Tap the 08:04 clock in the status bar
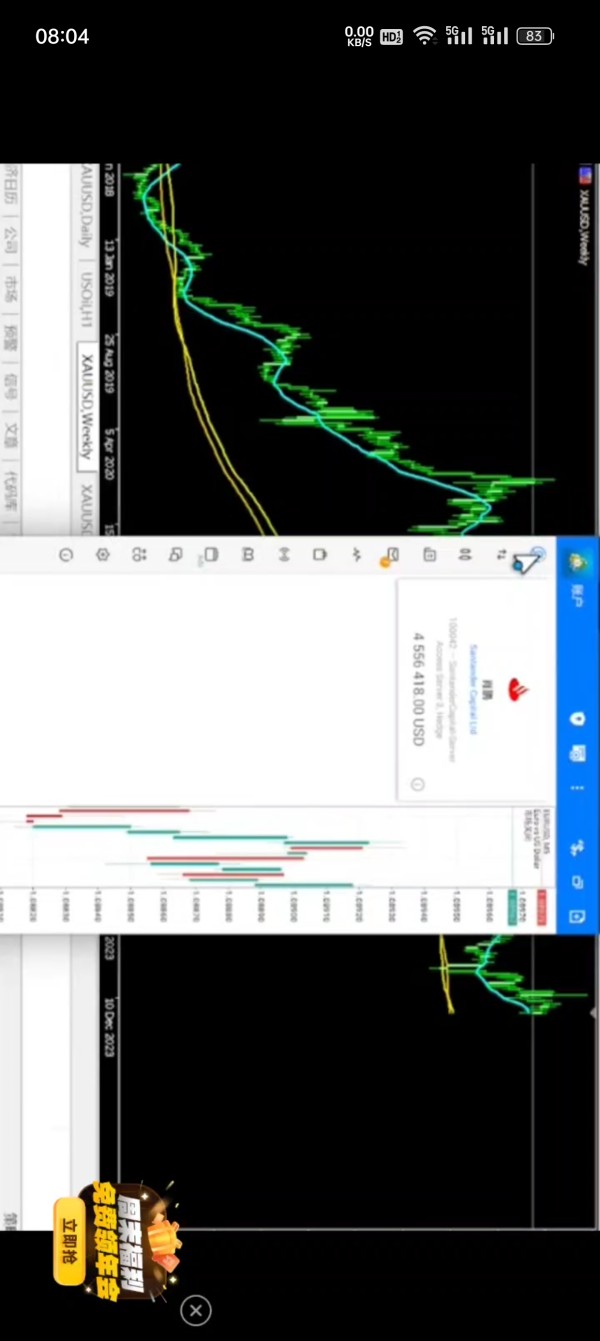The height and width of the screenshot is (1341, 600). click(62, 36)
